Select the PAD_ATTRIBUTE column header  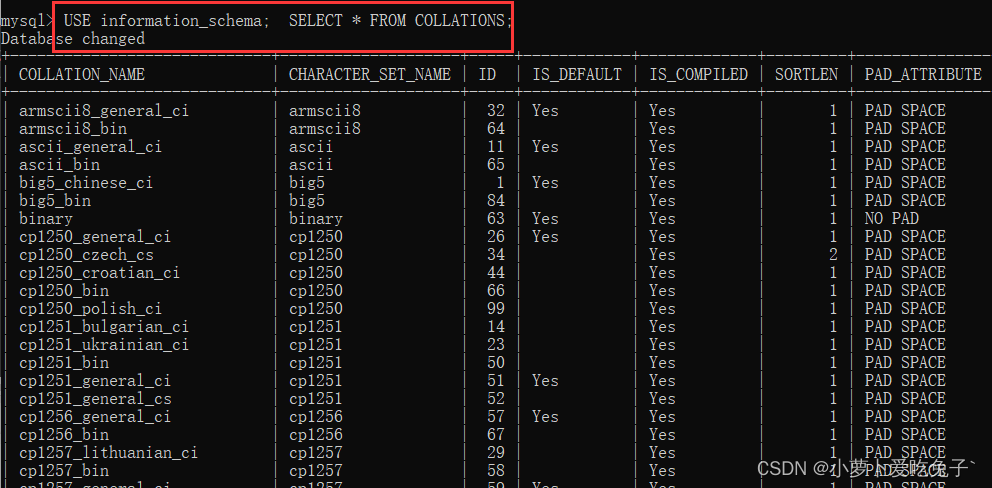[x=923, y=75]
